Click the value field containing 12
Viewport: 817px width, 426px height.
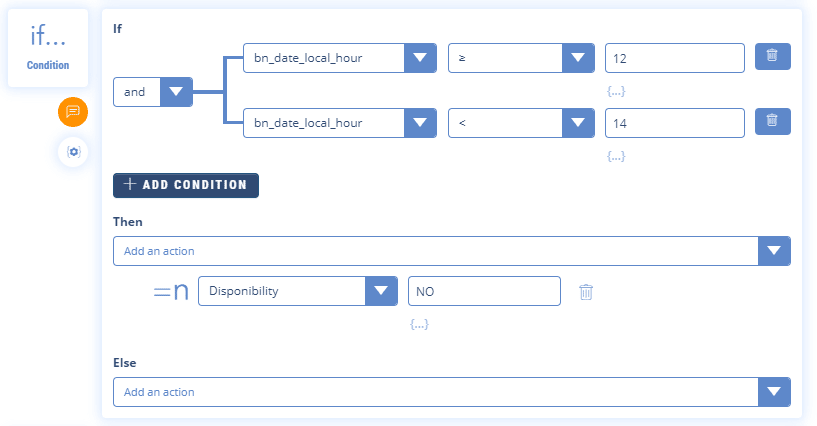[674, 58]
